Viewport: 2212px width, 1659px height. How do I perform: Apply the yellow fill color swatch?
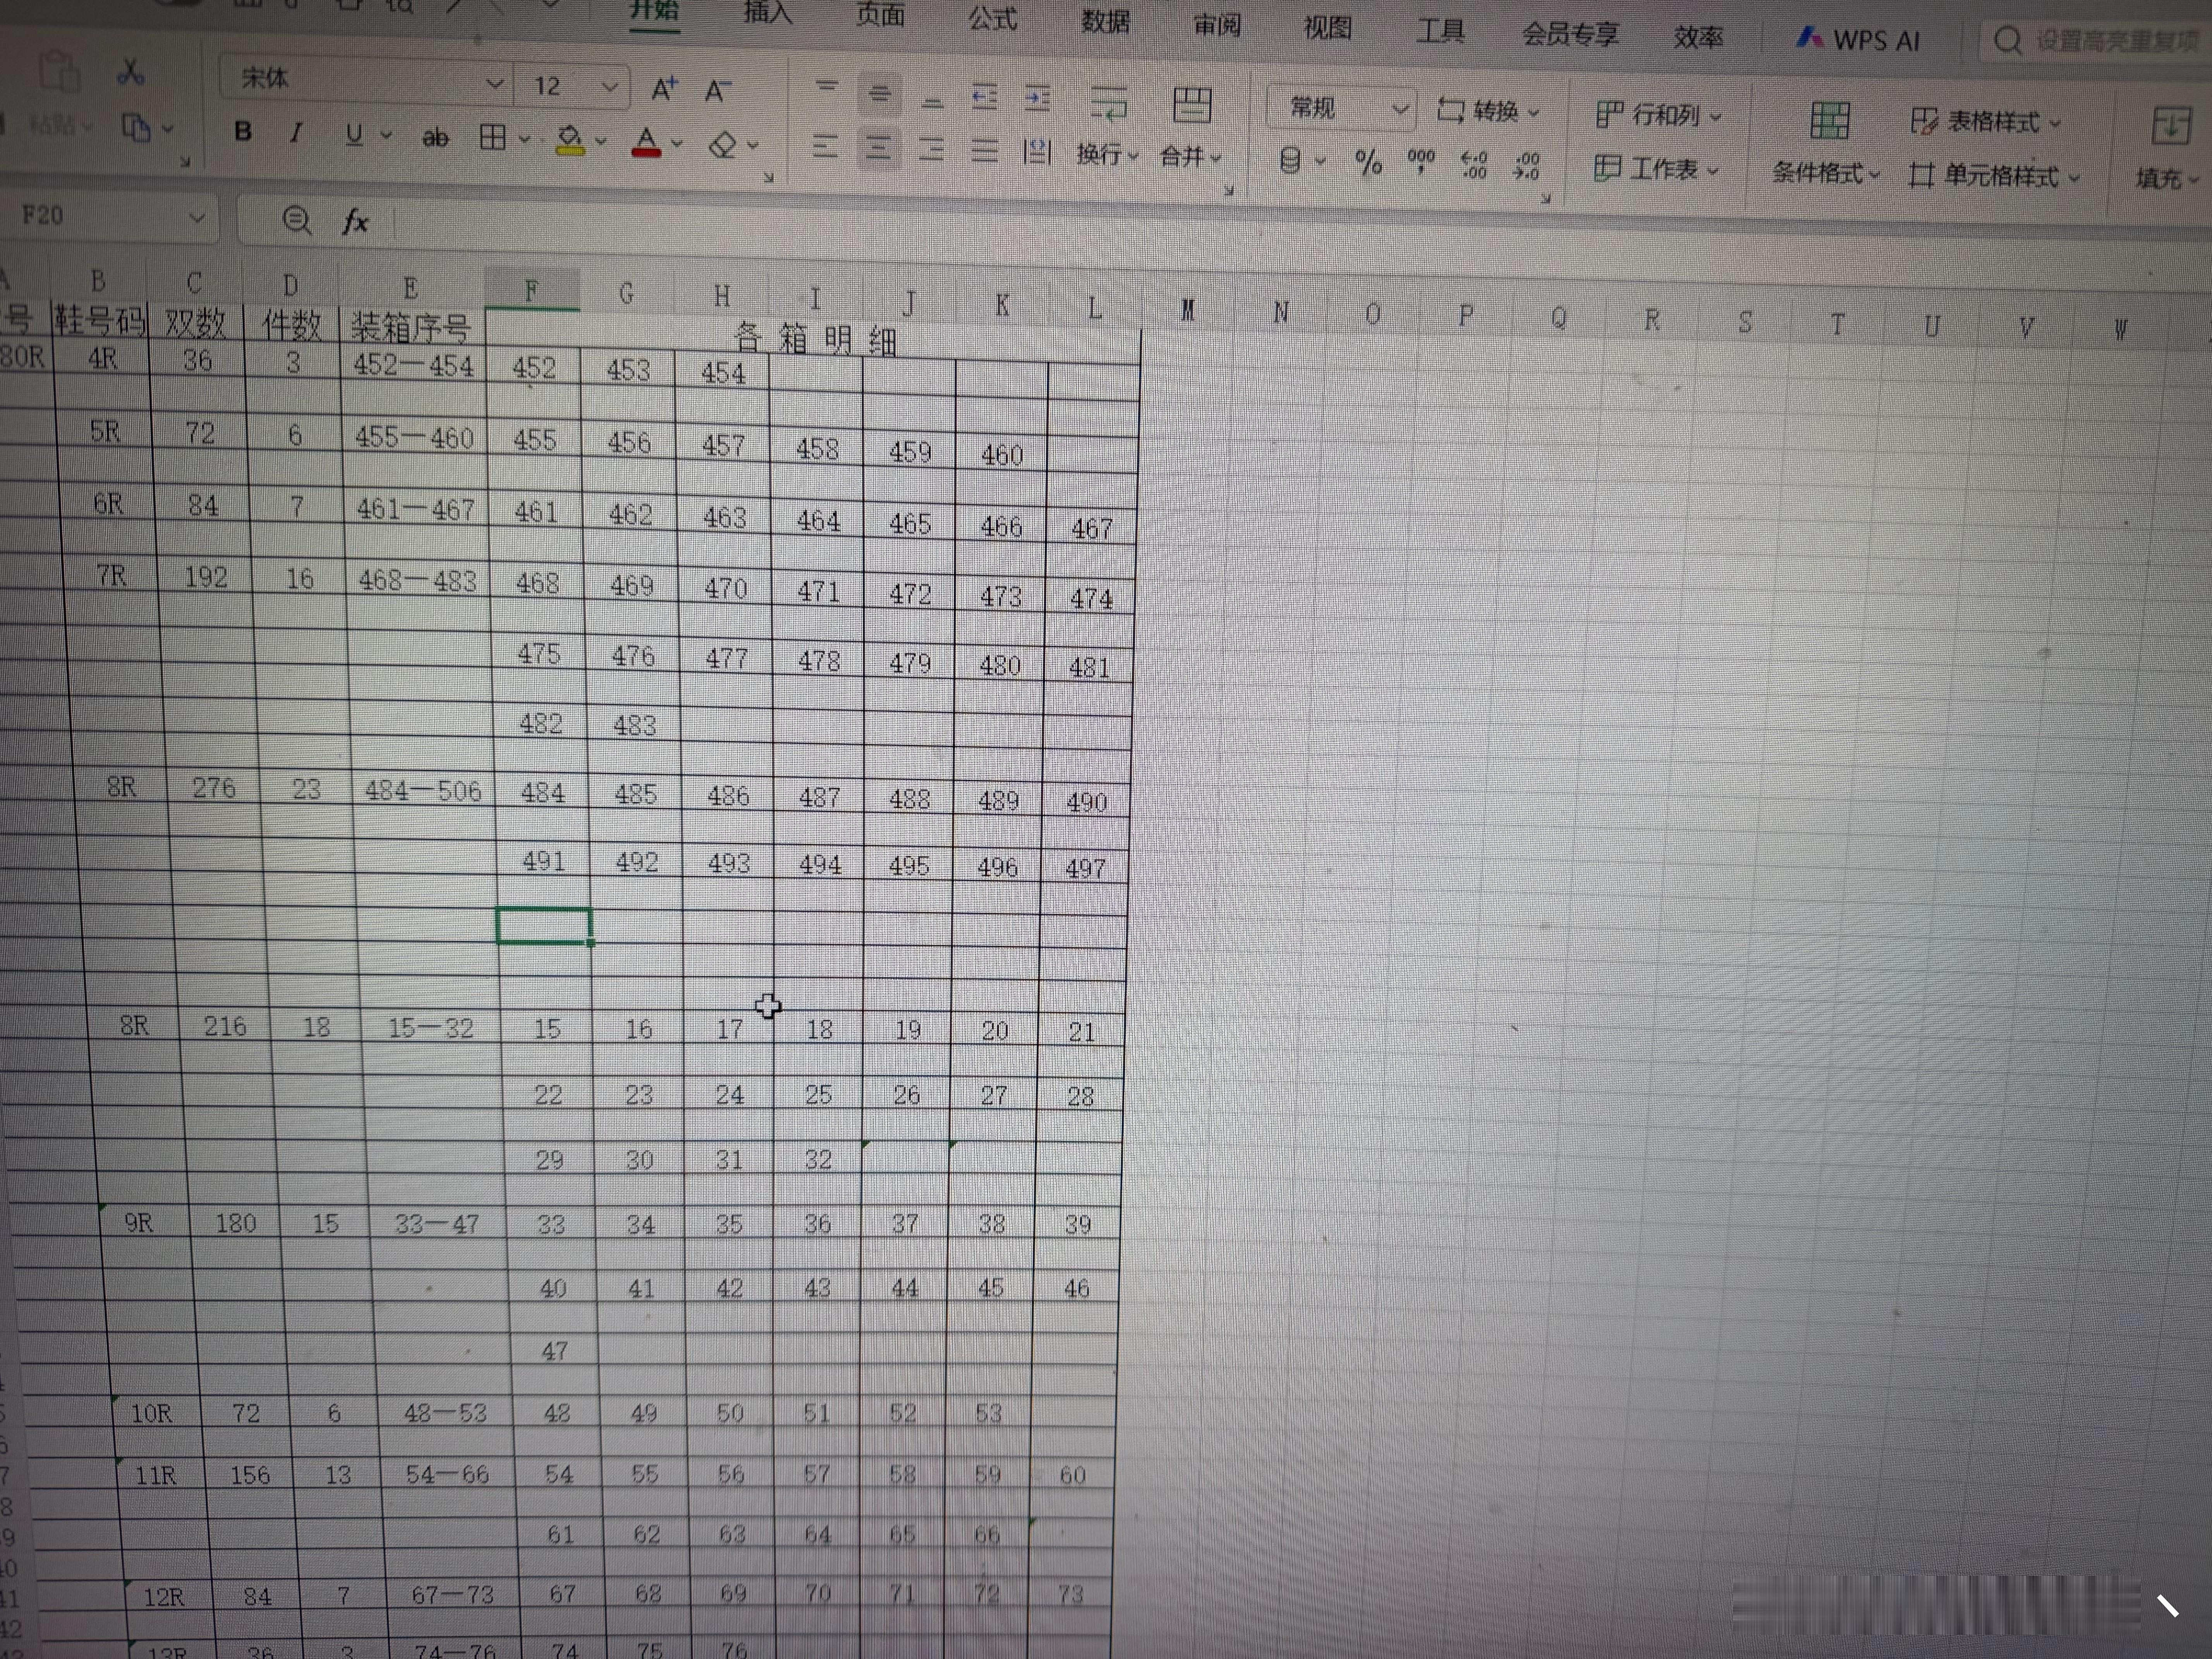tap(570, 140)
